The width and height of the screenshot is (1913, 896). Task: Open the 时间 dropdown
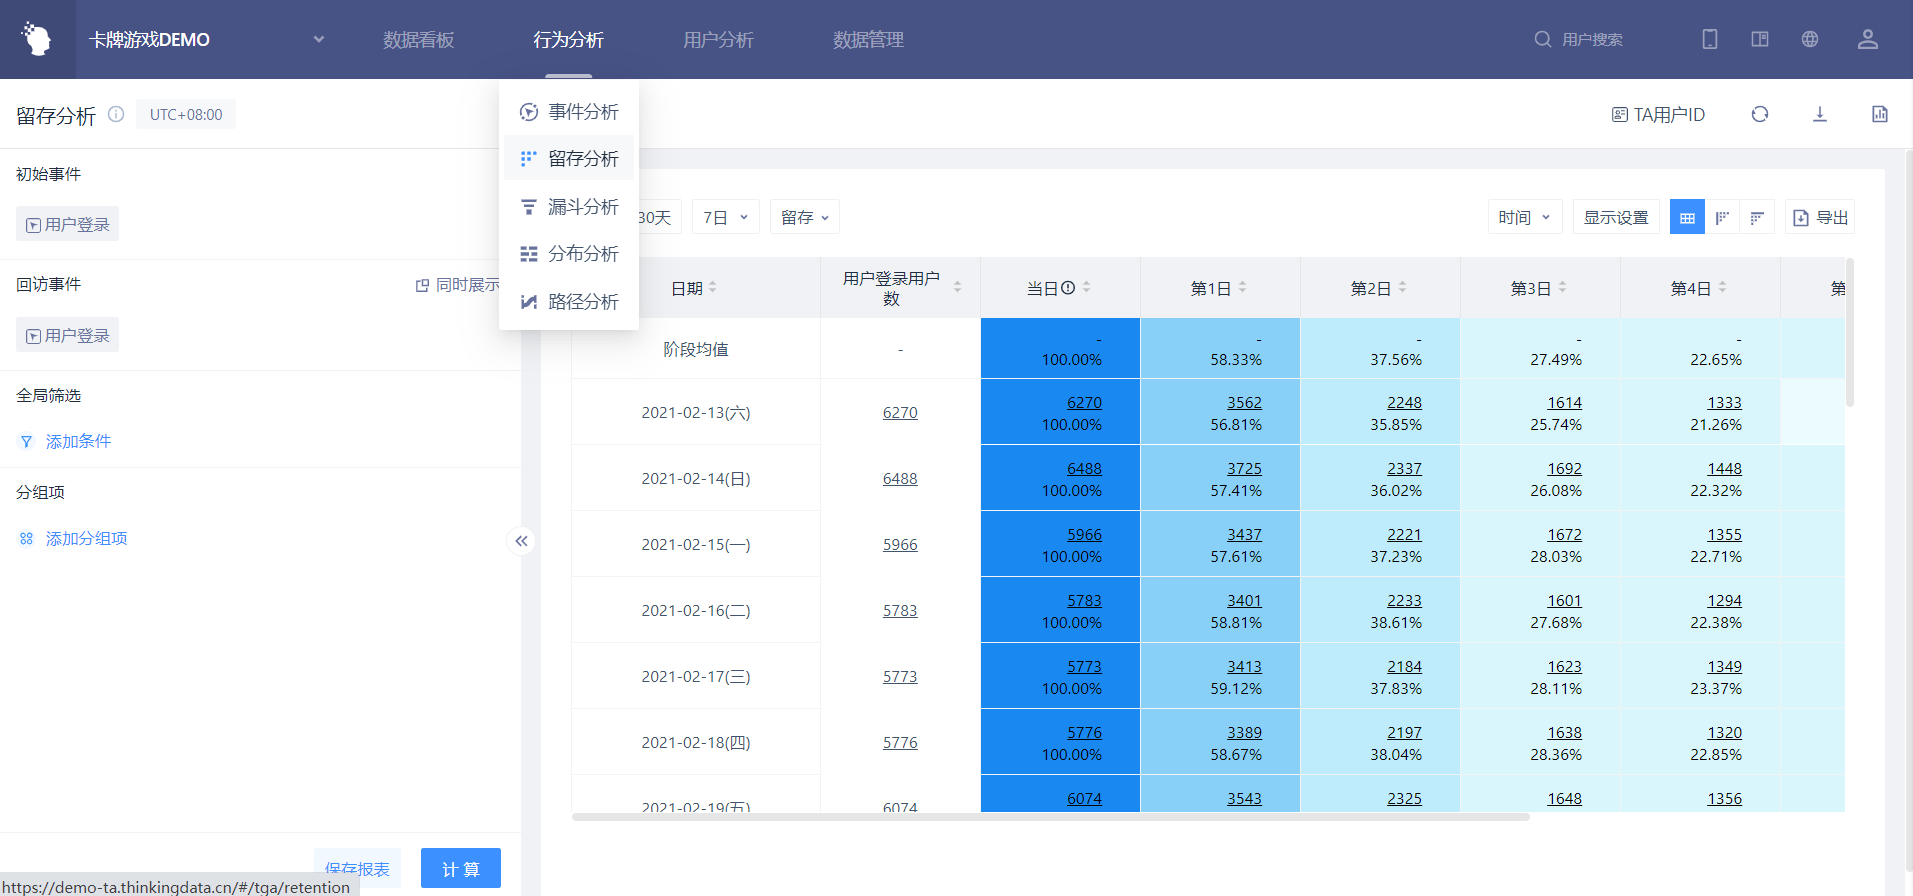click(x=1525, y=217)
